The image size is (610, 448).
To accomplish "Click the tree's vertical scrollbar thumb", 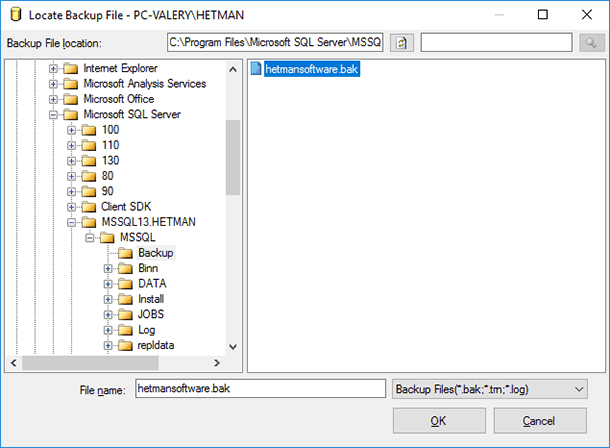I will pyautogui.click(x=233, y=158).
